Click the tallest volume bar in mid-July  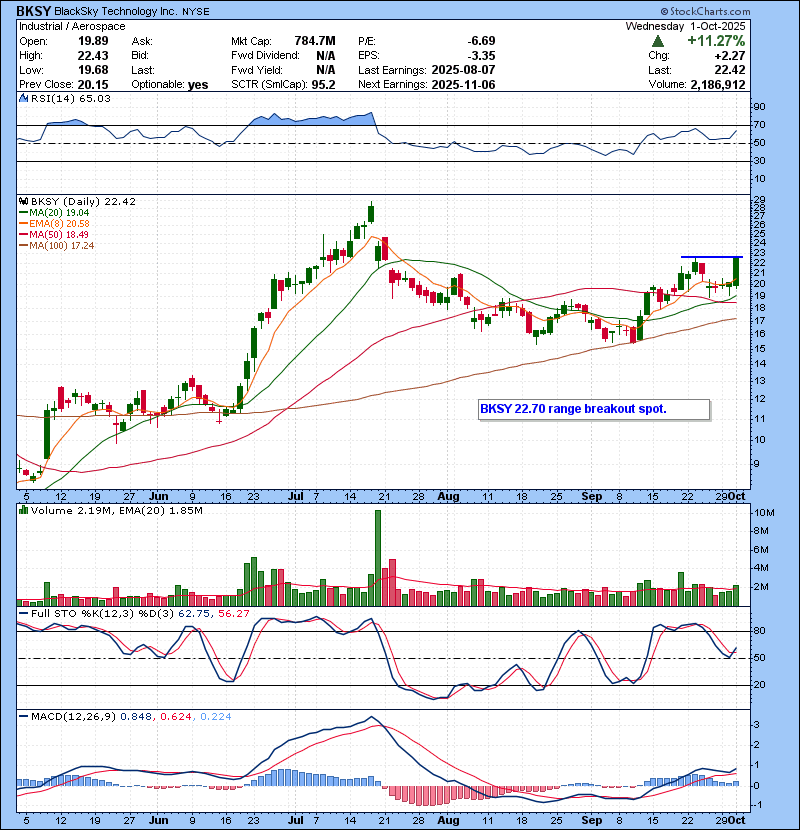click(377, 558)
